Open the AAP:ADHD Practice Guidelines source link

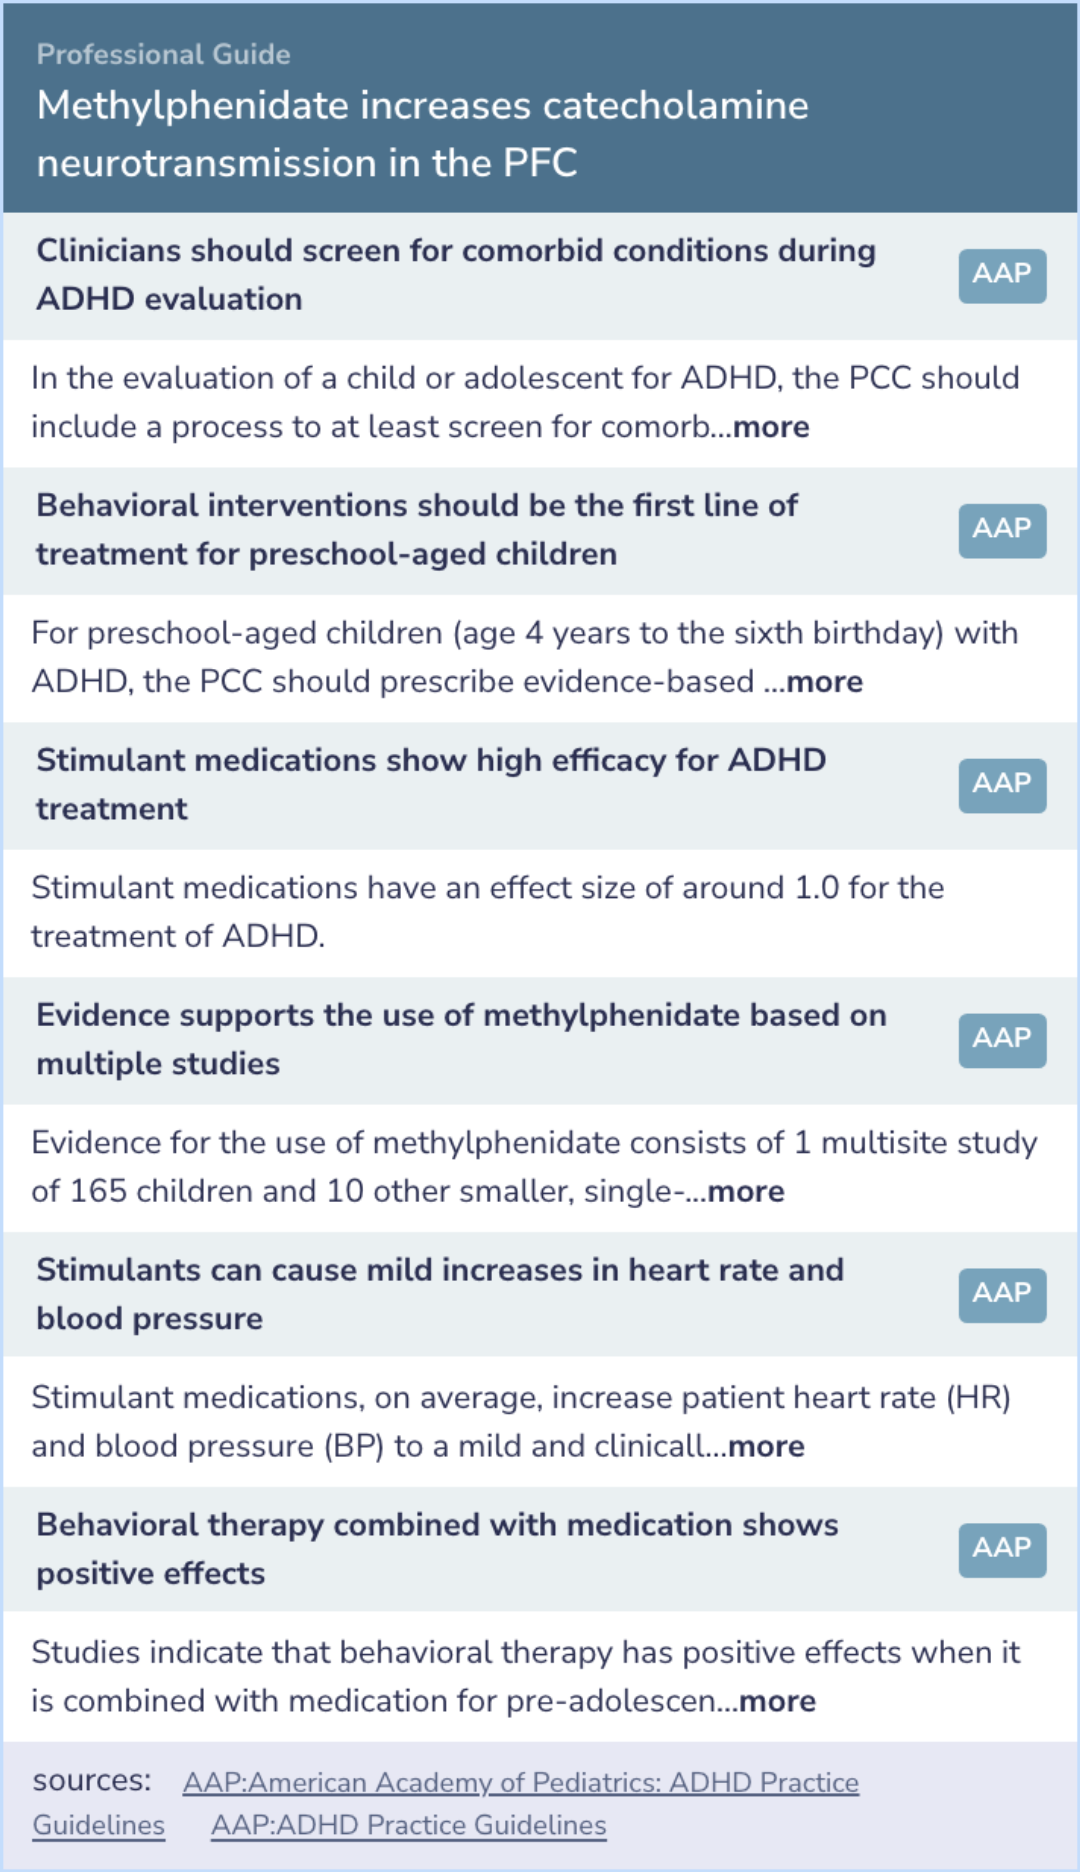click(x=408, y=1826)
